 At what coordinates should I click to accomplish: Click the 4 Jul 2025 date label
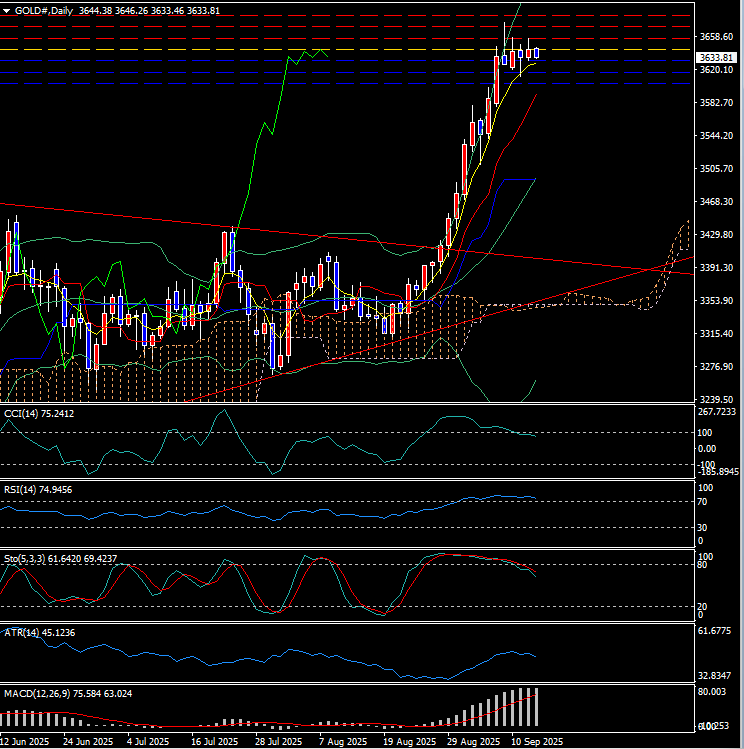click(x=149, y=742)
